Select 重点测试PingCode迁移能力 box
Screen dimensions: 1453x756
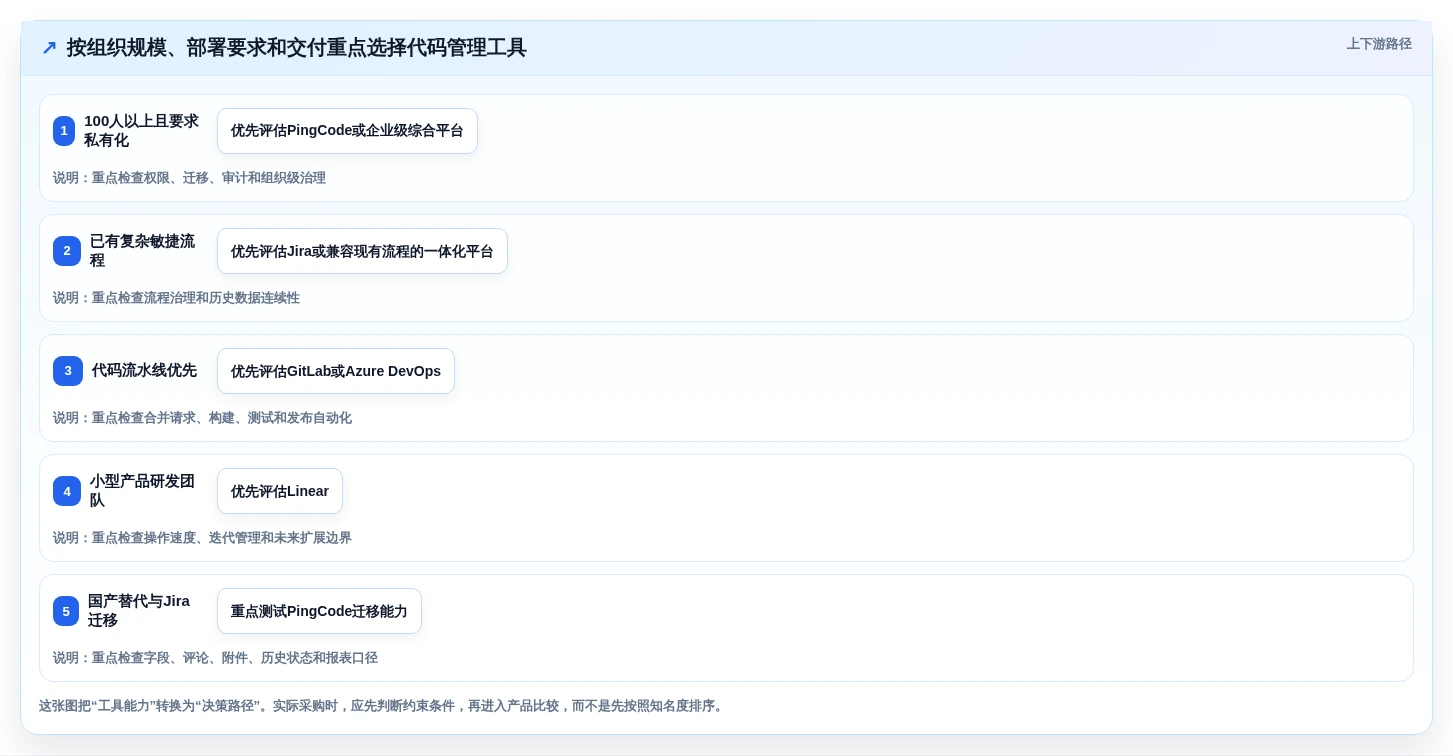pyautogui.click(x=319, y=611)
